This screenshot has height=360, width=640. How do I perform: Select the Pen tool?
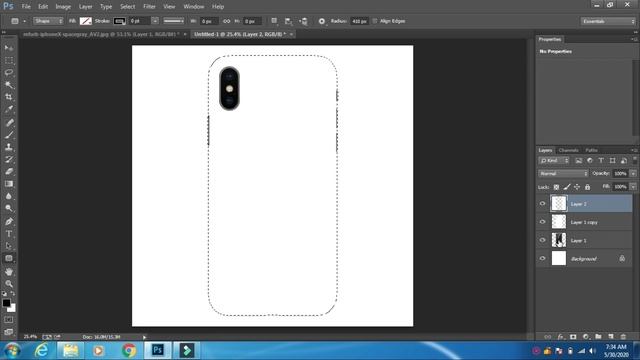9,222
